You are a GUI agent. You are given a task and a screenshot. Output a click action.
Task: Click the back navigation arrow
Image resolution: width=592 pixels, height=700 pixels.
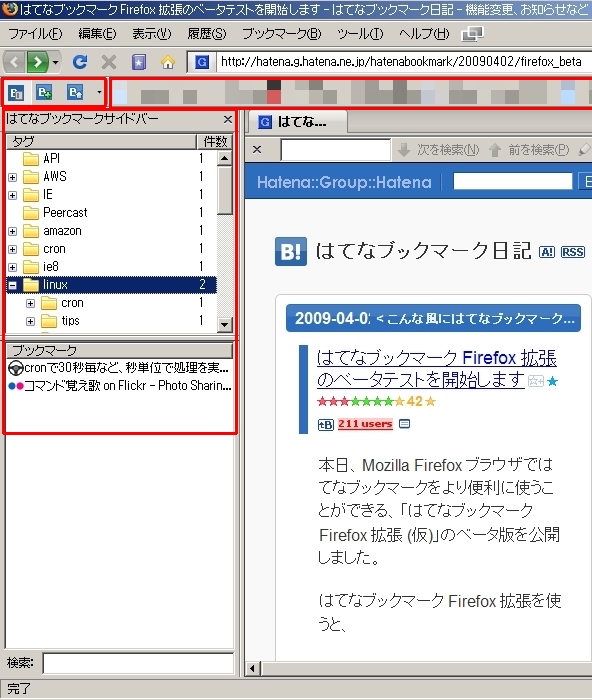pyautogui.click(x=14, y=62)
